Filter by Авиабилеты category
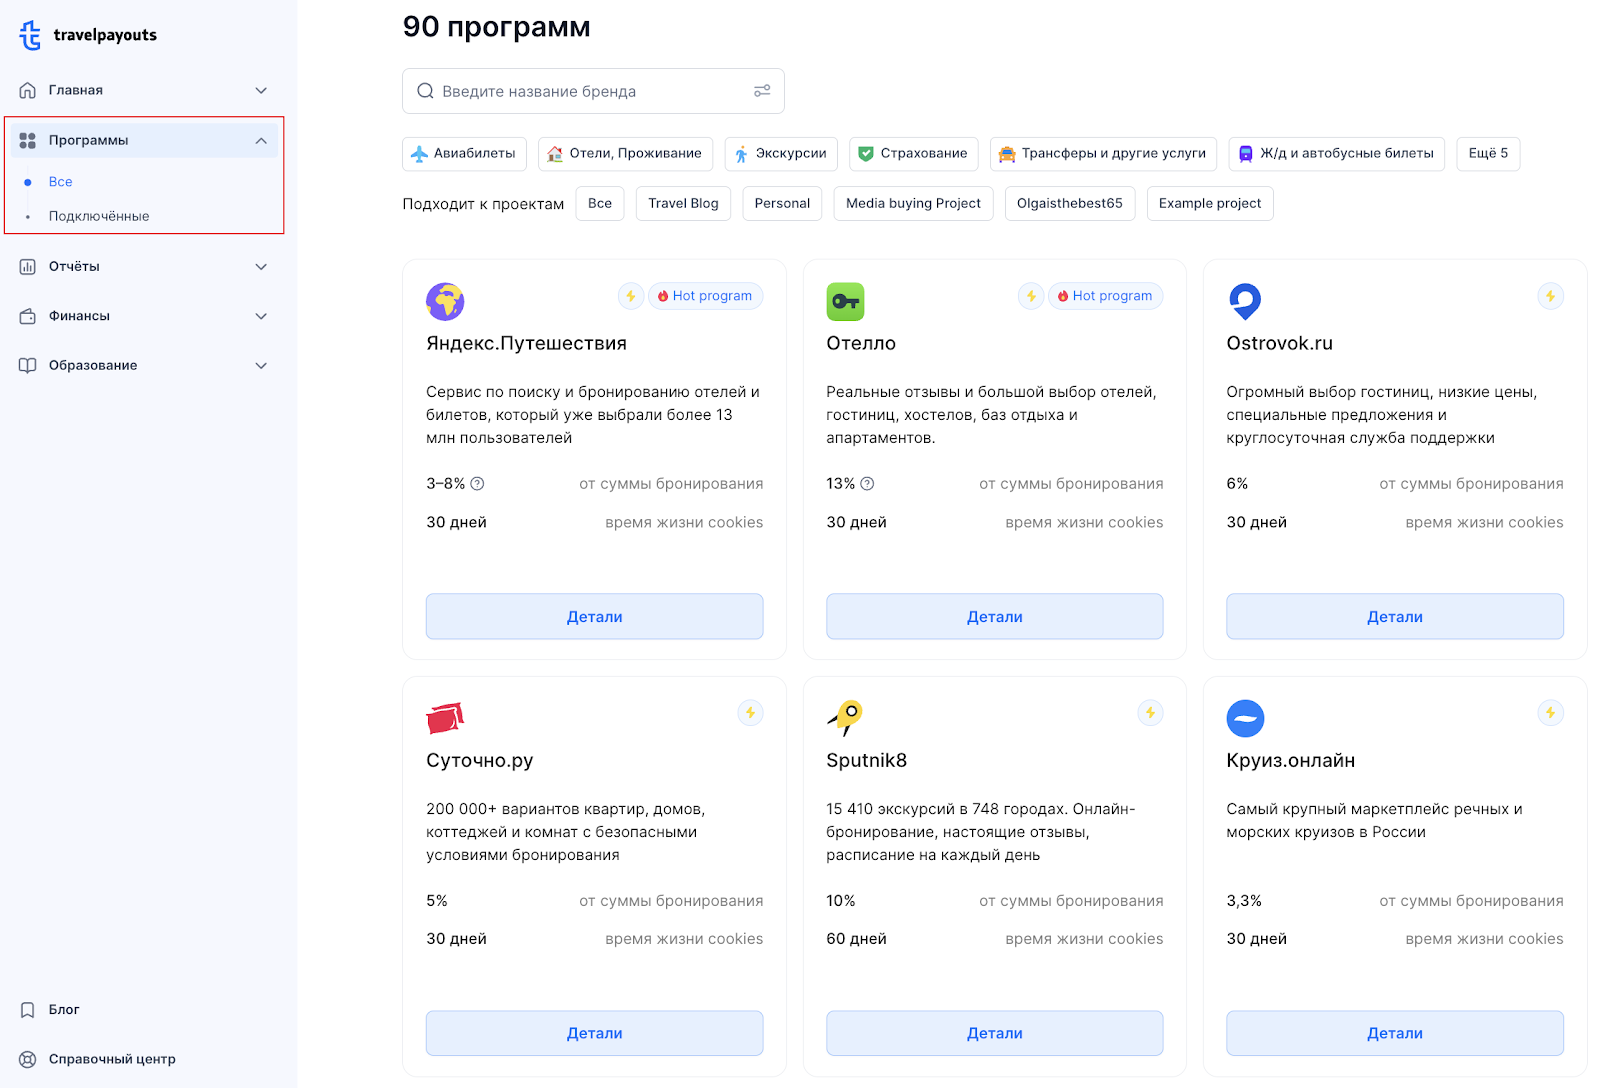 point(464,154)
